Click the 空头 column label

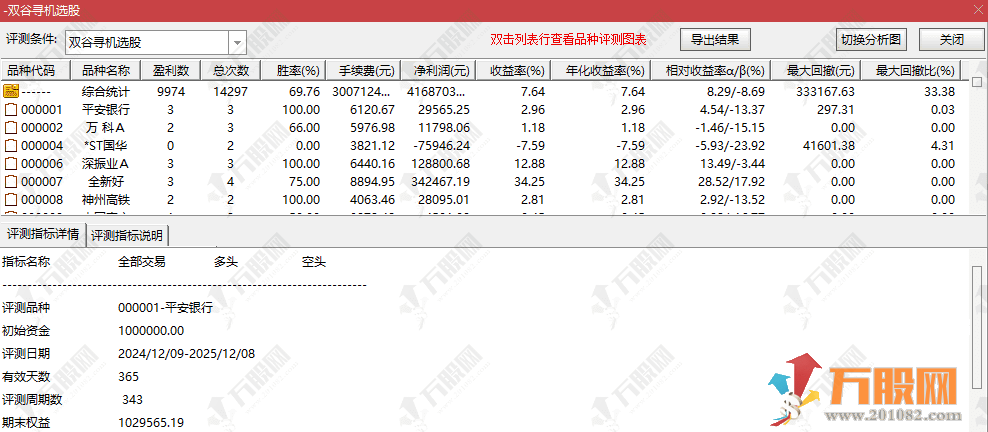click(x=314, y=261)
